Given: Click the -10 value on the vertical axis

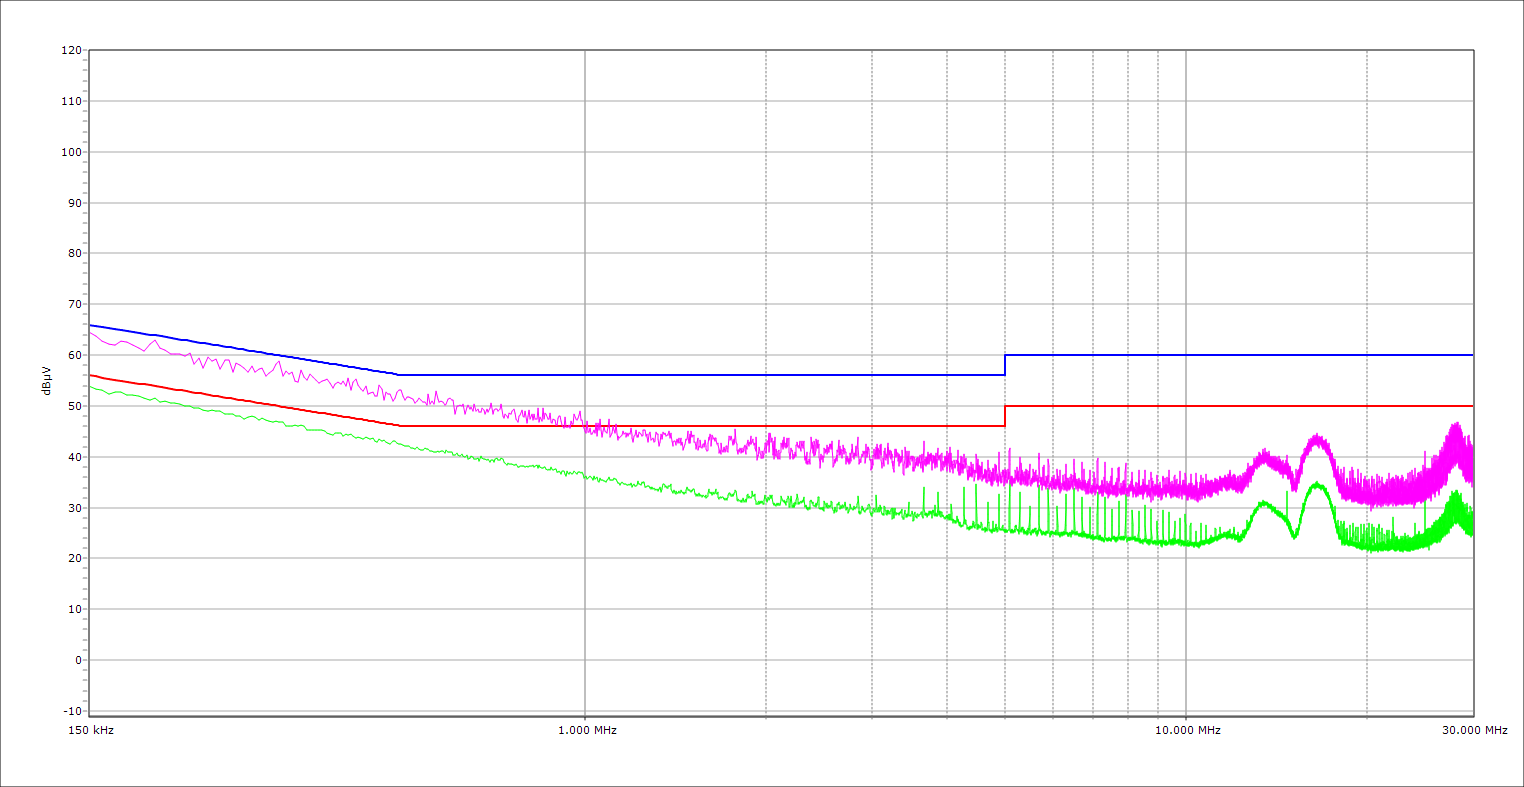Looking at the screenshot, I should (71, 711).
